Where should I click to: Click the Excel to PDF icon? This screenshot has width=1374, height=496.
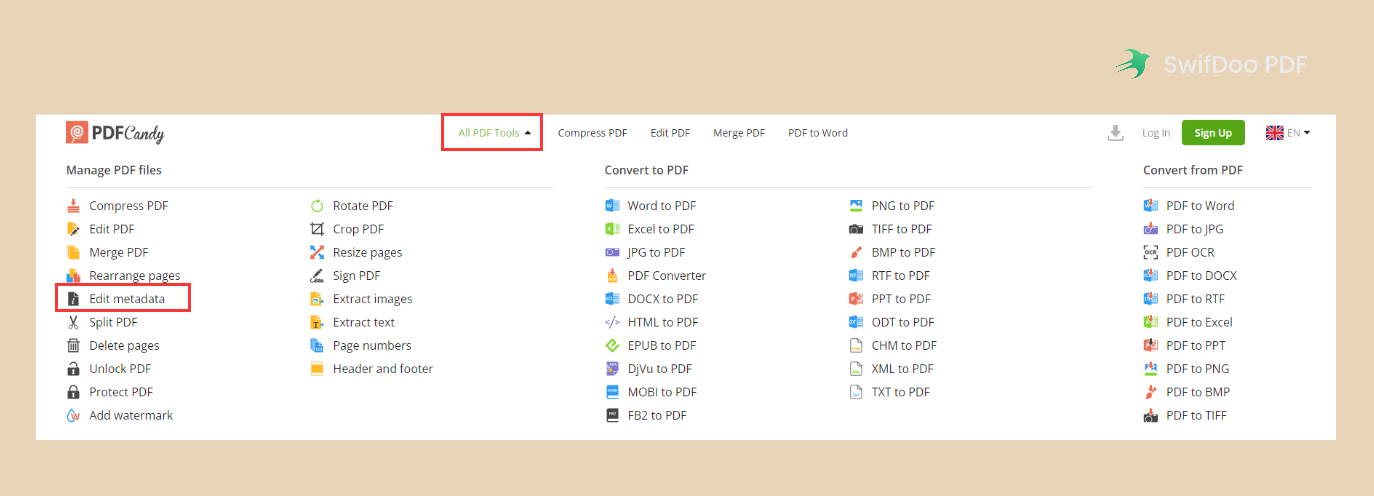(612, 229)
